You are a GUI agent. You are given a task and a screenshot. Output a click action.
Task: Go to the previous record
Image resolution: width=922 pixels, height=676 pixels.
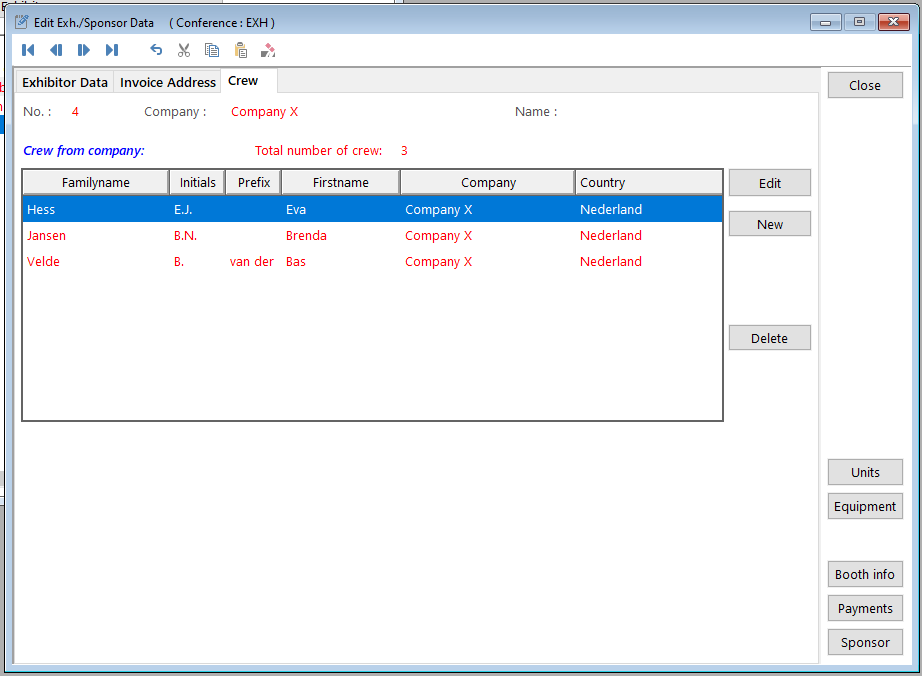coord(56,50)
